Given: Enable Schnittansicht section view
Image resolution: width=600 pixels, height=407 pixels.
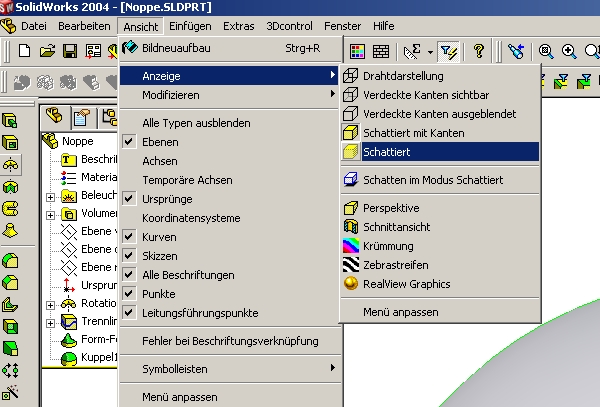Looking at the screenshot, I should 440,227.
